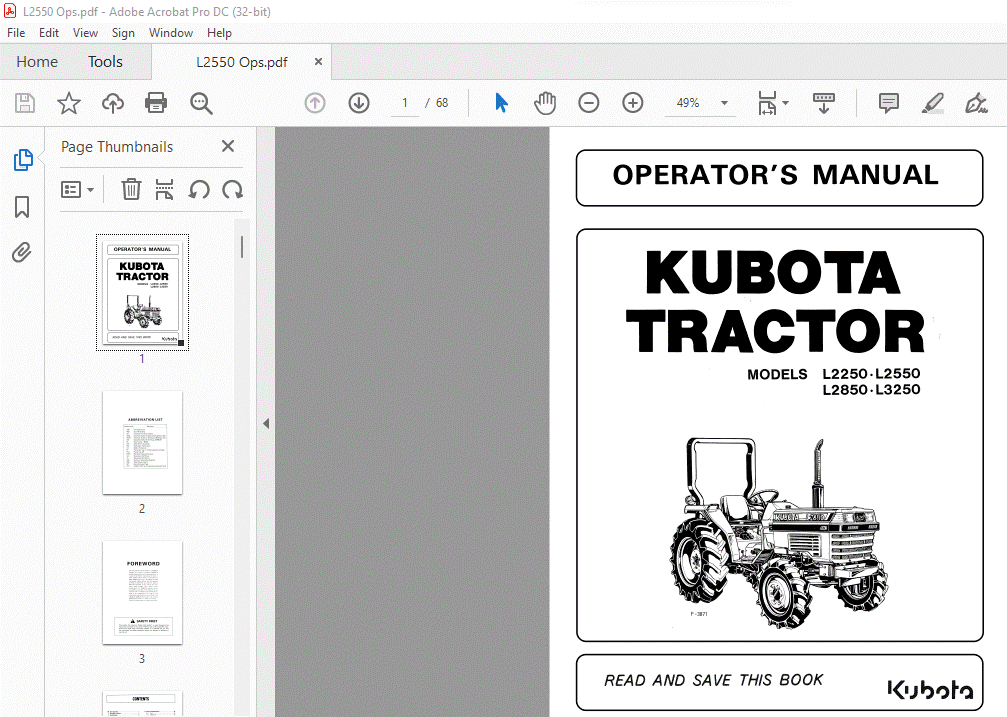Select the Highlight text pen tool
The width and height of the screenshot is (1007, 717).
tap(933, 103)
